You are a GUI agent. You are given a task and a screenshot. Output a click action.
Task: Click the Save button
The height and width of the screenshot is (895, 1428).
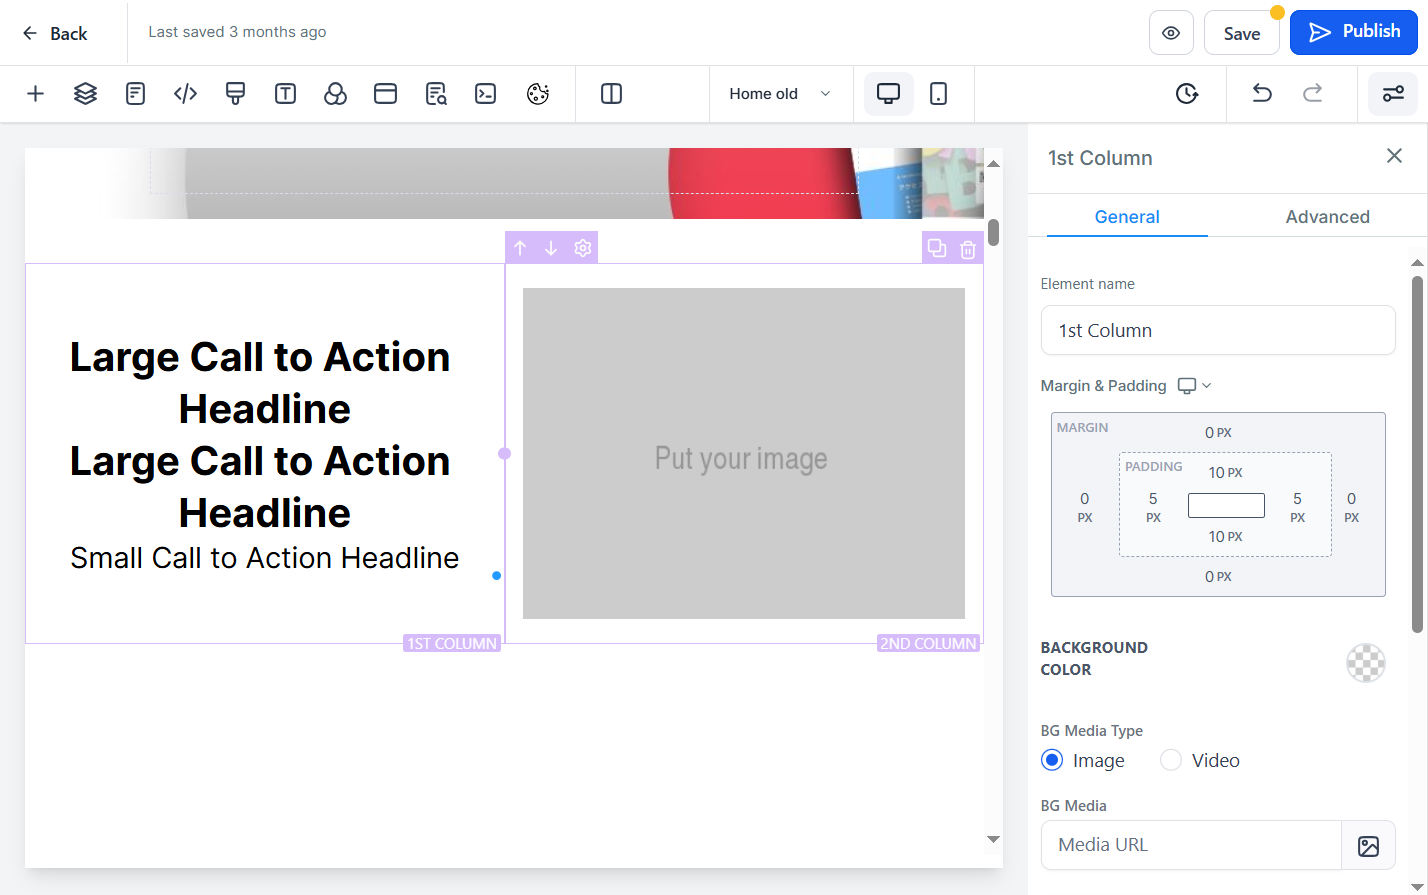(1242, 33)
